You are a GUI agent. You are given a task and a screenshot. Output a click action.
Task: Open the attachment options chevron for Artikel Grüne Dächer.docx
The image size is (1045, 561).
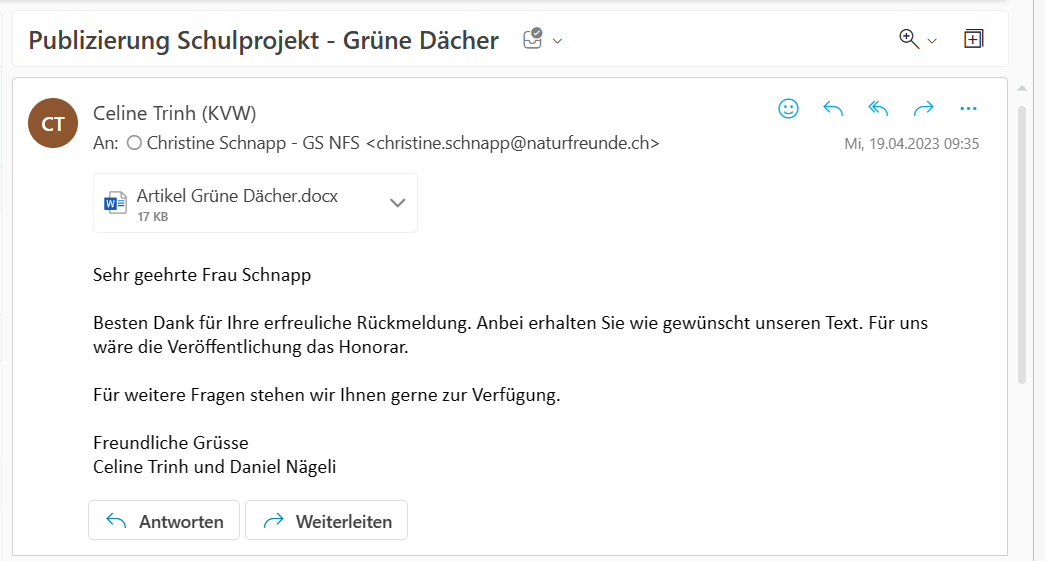tap(397, 203)
